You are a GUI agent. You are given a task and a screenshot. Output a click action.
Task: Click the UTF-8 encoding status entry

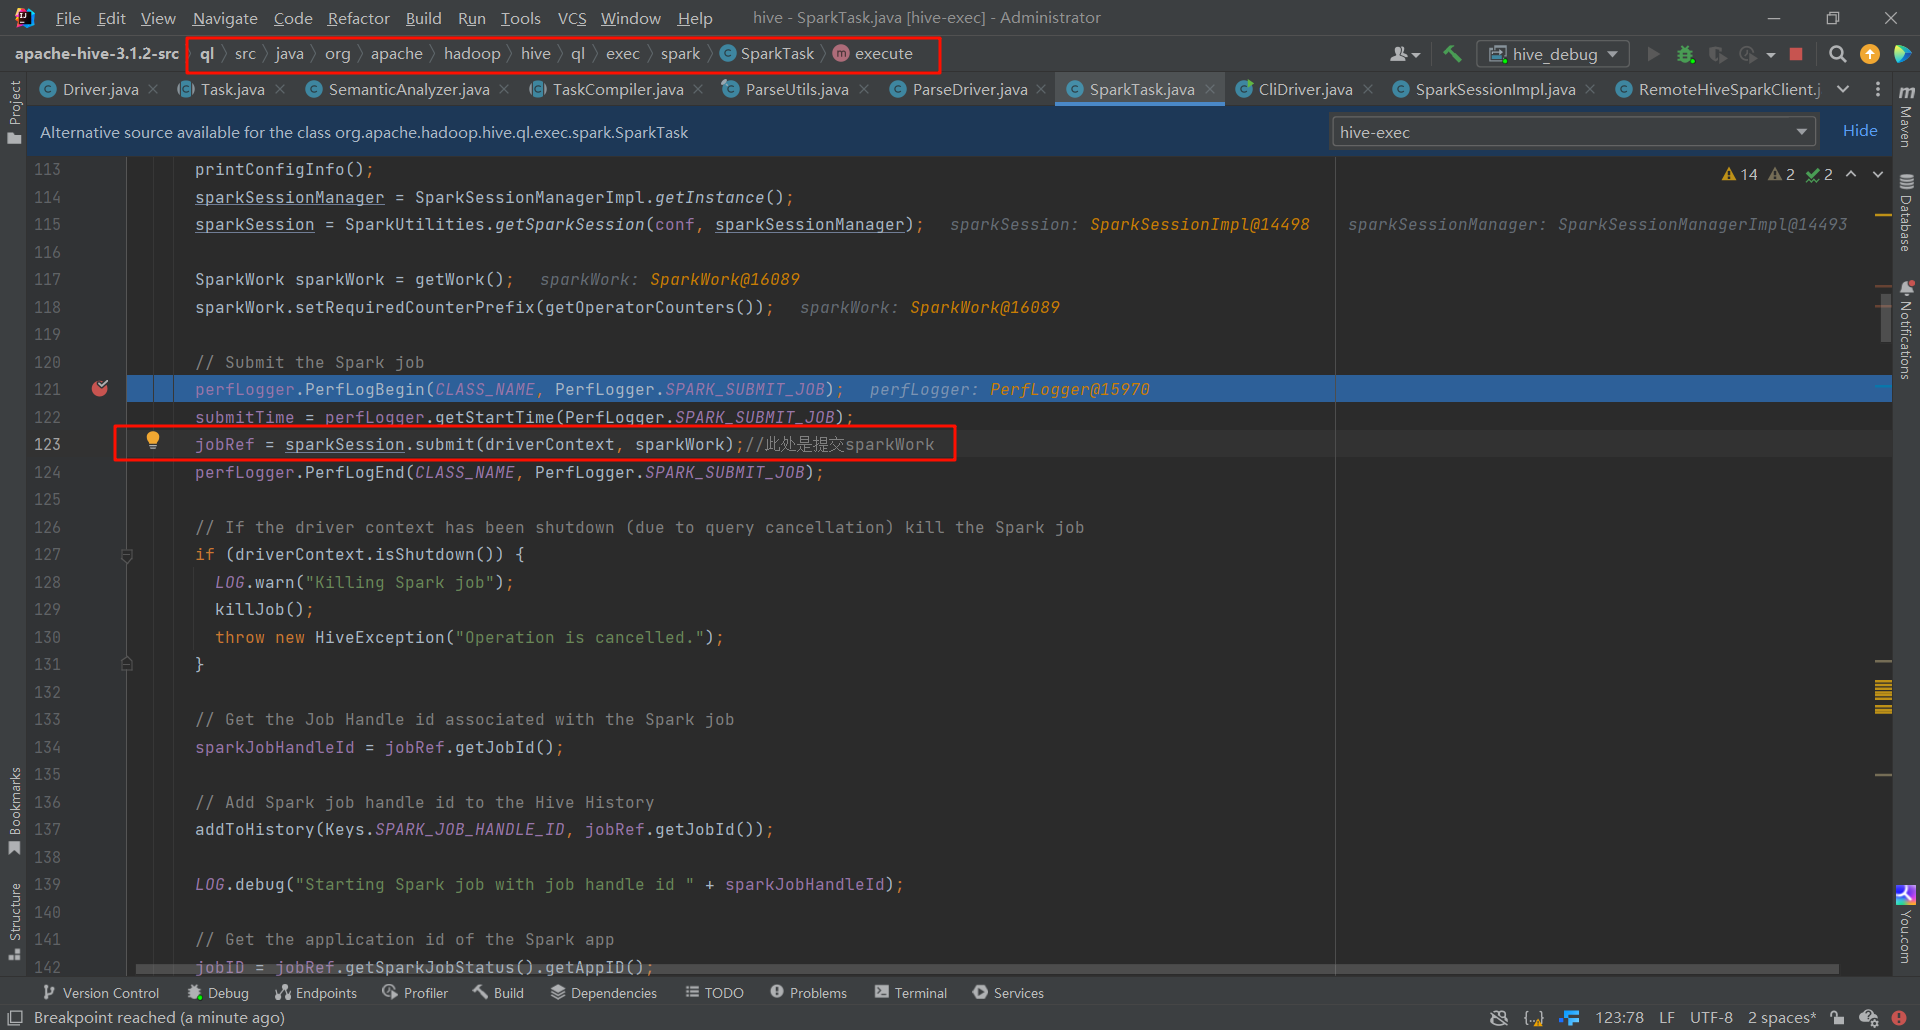[1711, 1018]
